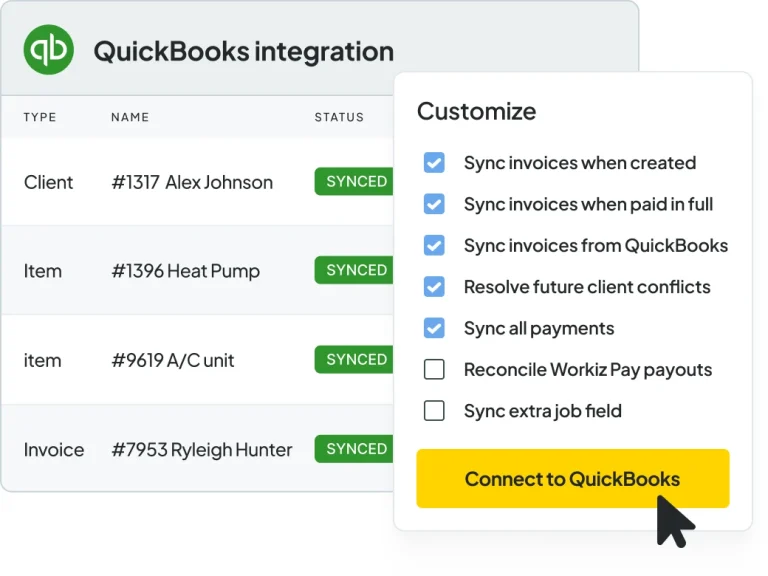Click the QuickBooks logo icon
768x576 pixels.
click(48, 49)
